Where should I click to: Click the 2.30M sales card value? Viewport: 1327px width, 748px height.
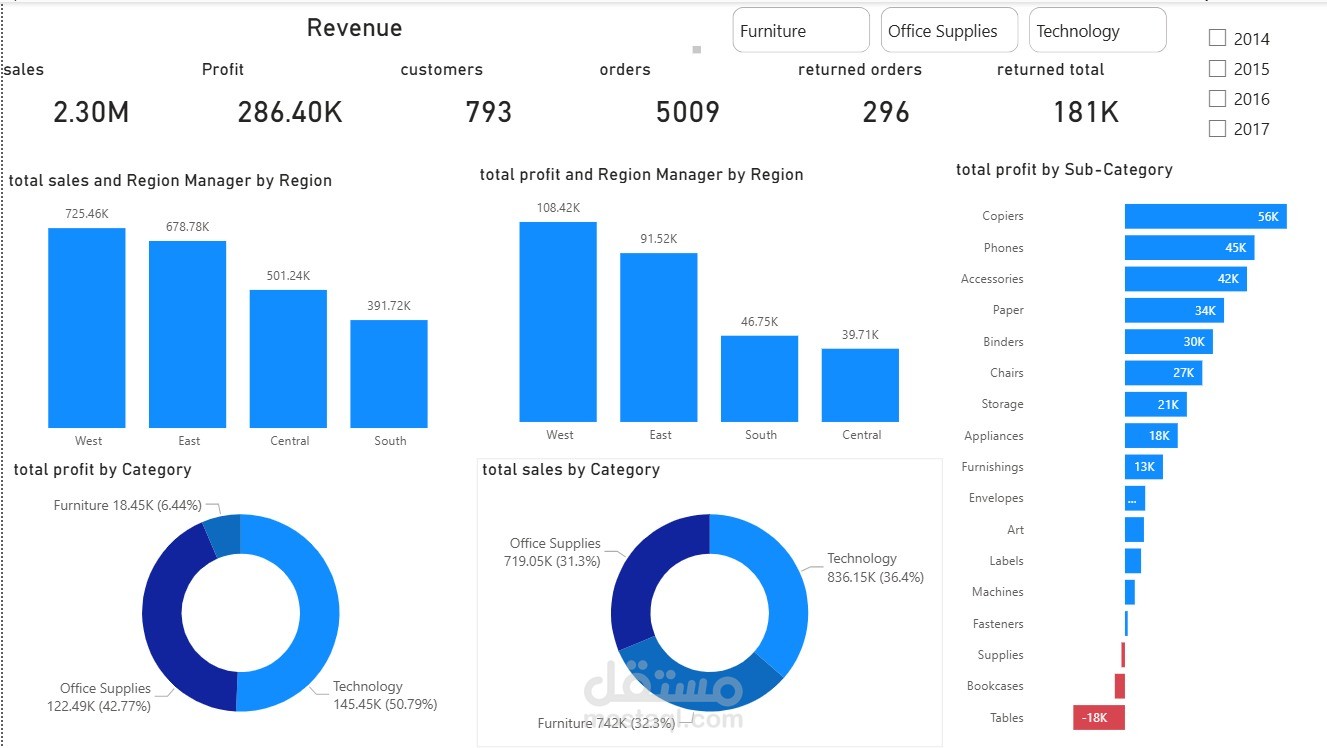click(91, 112)
